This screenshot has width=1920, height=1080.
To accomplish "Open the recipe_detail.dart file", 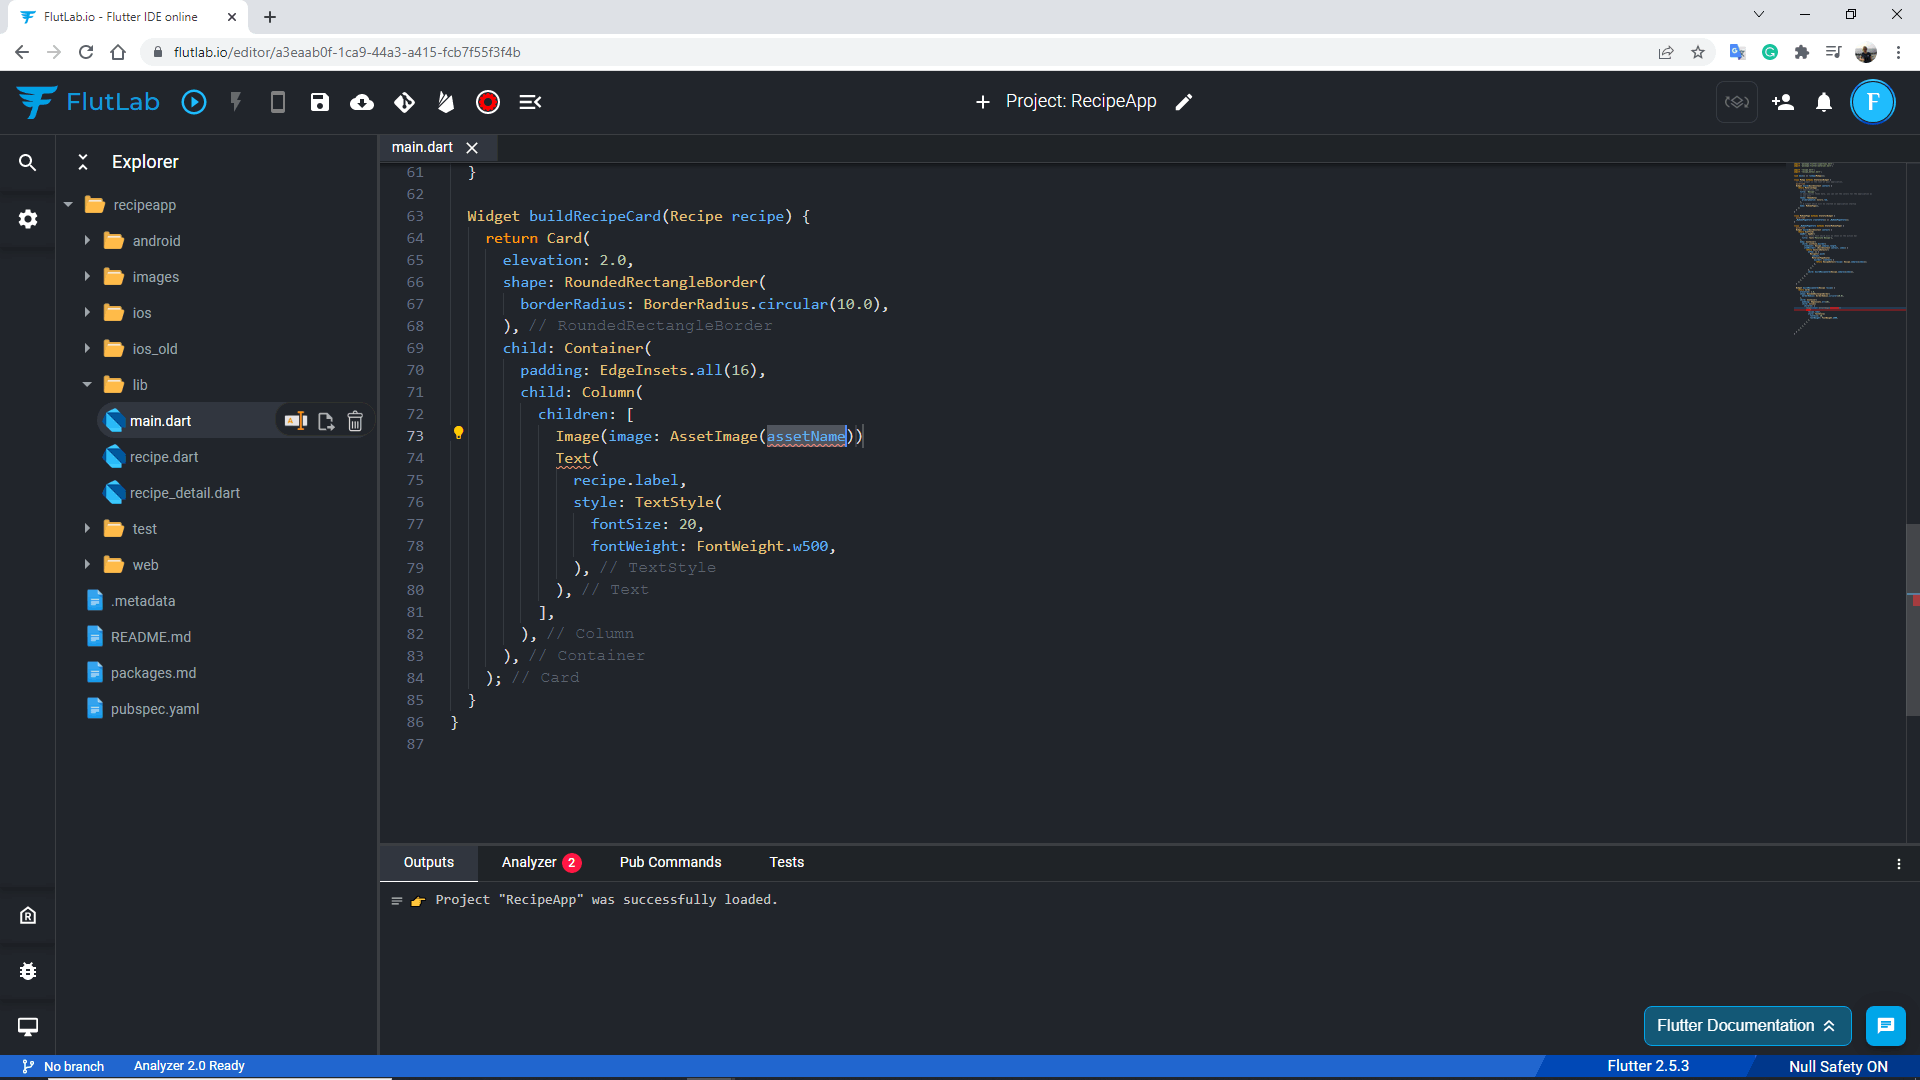I will point(185,493).
